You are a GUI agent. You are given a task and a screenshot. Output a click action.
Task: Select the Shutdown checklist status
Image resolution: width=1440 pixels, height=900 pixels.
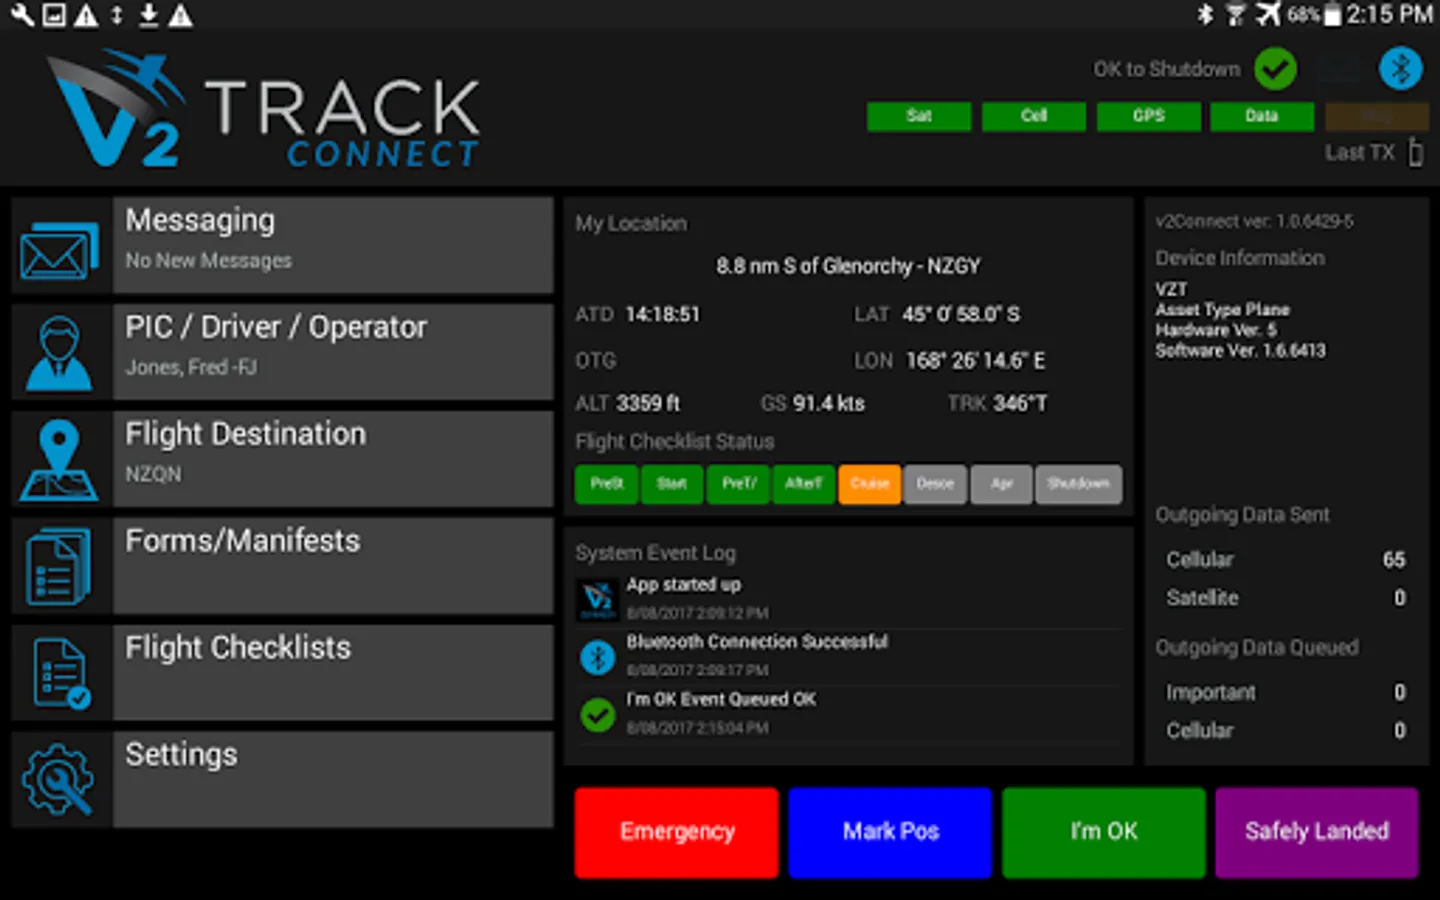click(x=1079, y=484)
